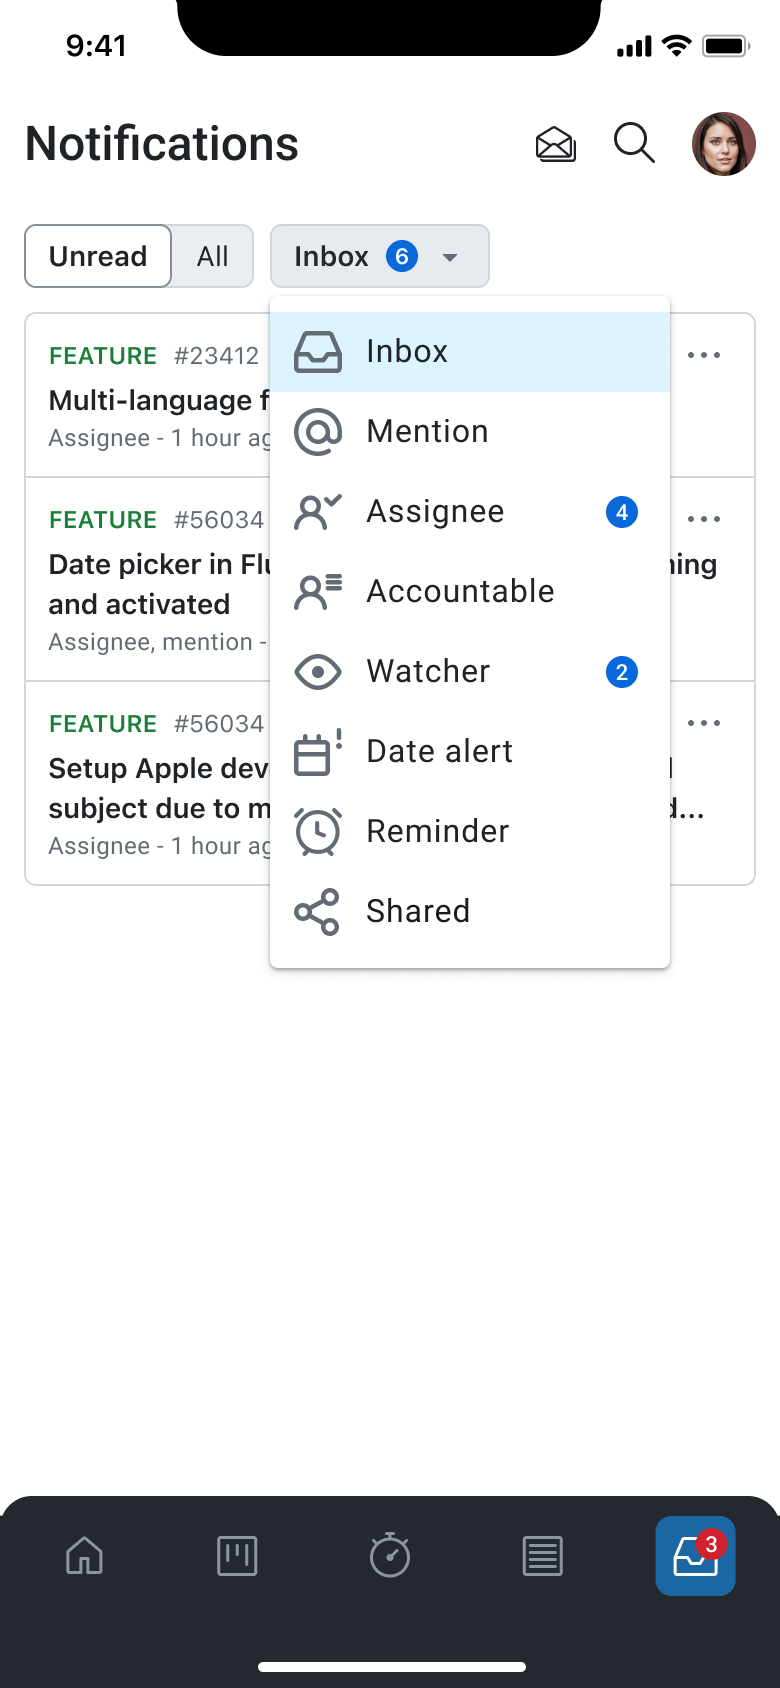
Task: Open options for Date picker notification
Action: click(x=704, y=518)
